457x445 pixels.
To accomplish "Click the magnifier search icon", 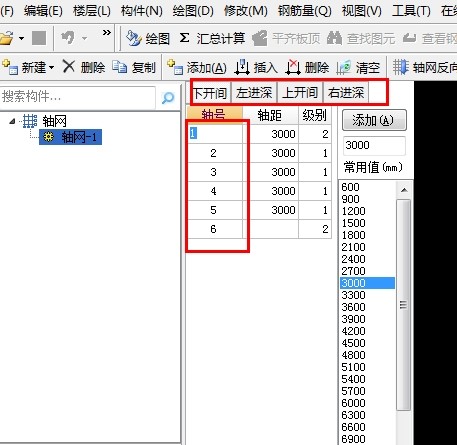I will point(168,98).
